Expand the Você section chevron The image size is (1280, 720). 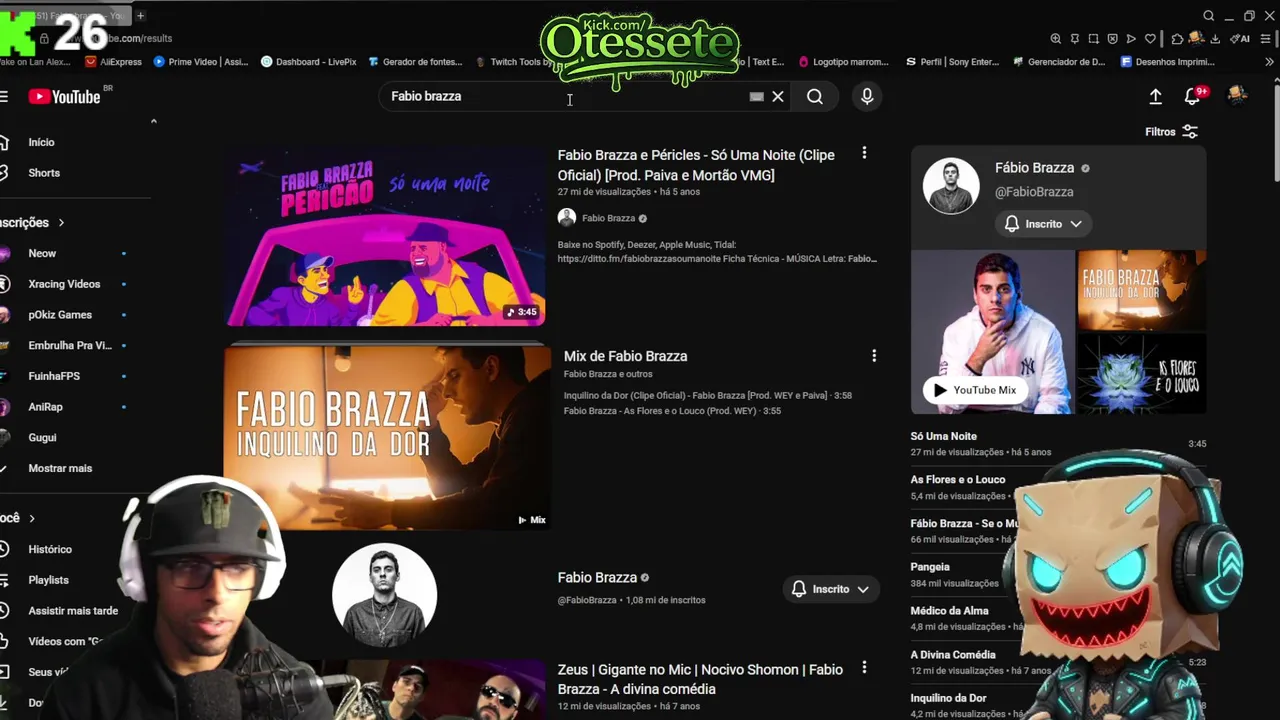(x=32, y=518)
